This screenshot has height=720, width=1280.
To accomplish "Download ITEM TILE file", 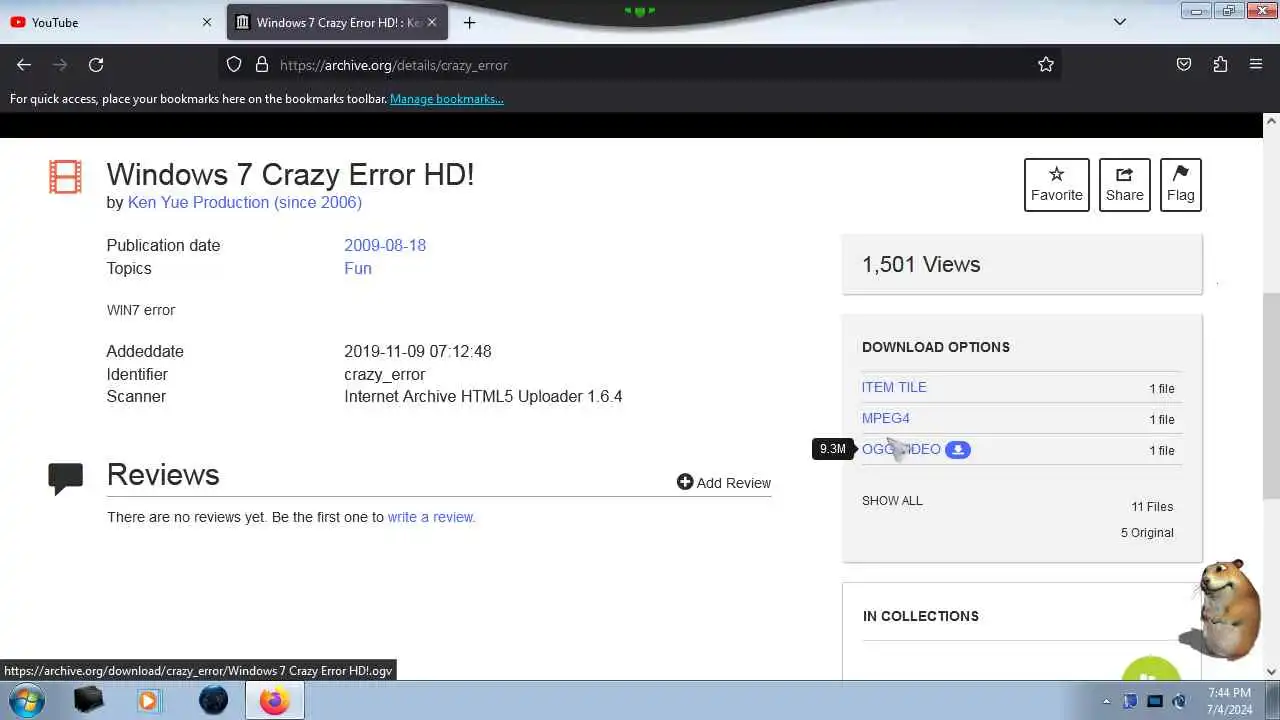I will pyautogui.click(x=894, y=387).
